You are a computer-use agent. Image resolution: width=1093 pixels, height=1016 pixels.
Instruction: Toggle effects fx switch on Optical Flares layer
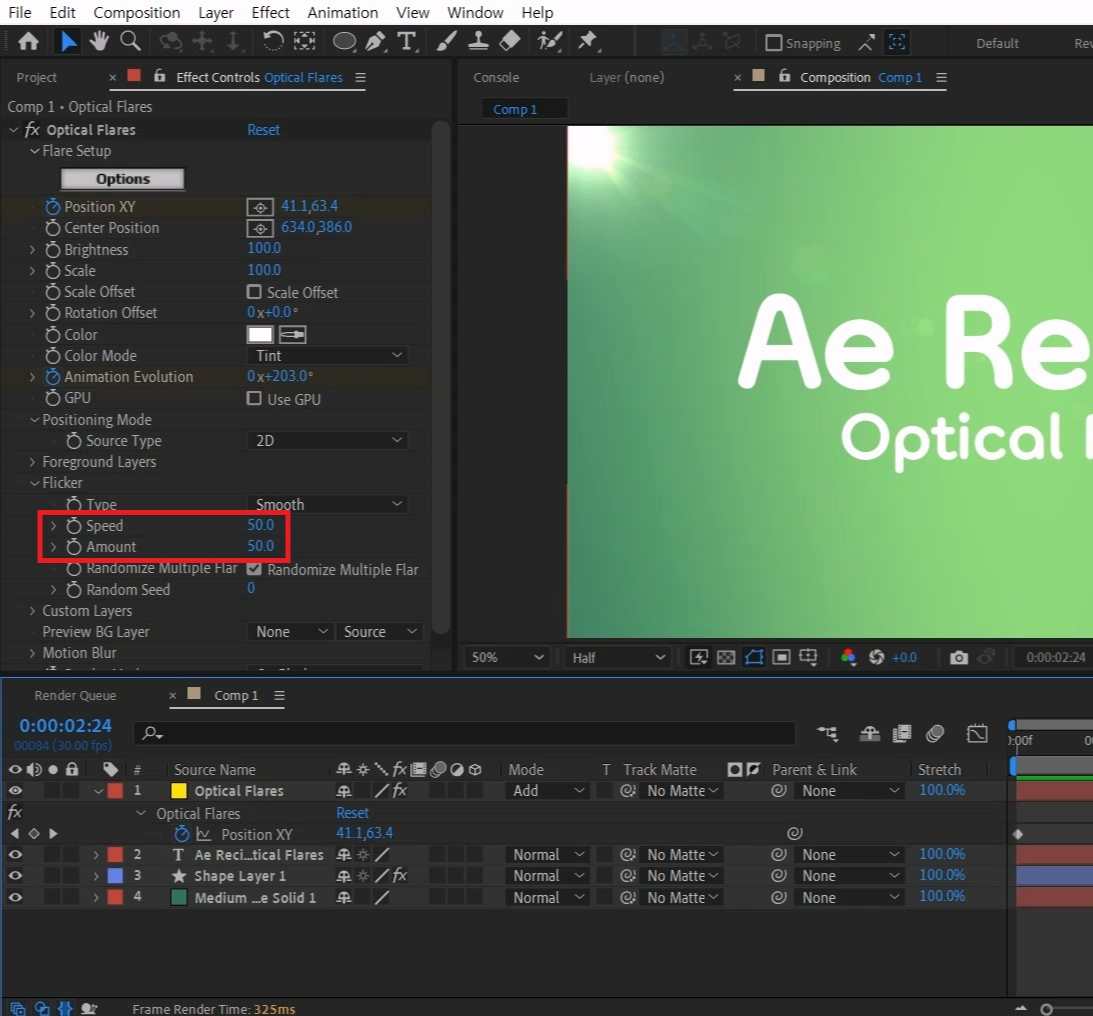coord(399,791)
